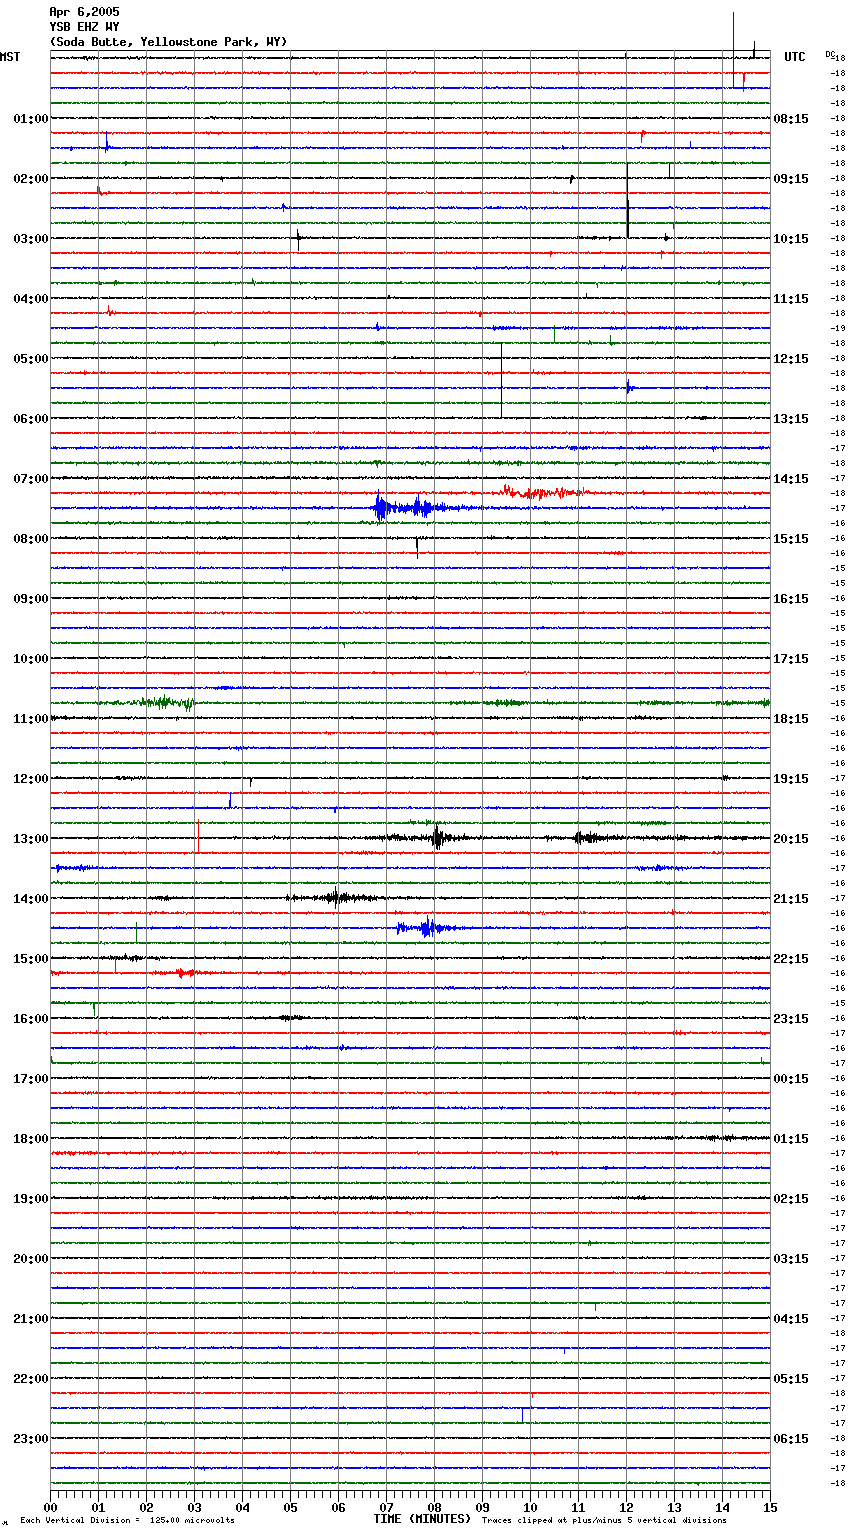Select the "17:00" MST row label

click(31, 1079)
